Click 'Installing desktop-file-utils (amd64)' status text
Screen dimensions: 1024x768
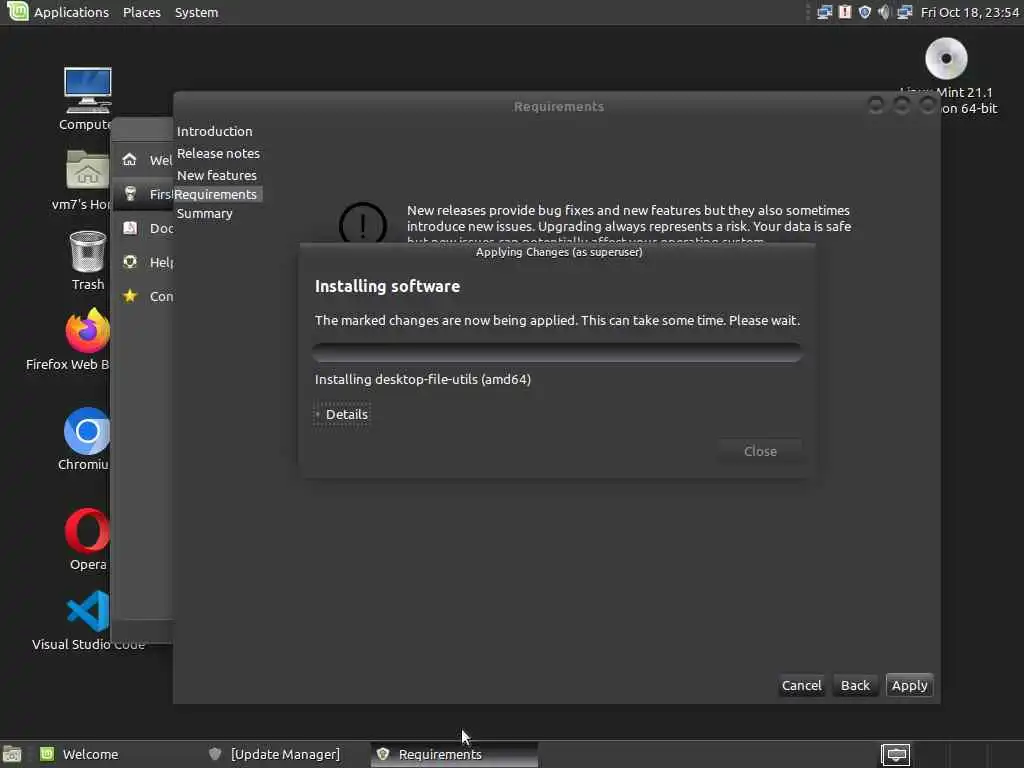click(x=423, y=379)
